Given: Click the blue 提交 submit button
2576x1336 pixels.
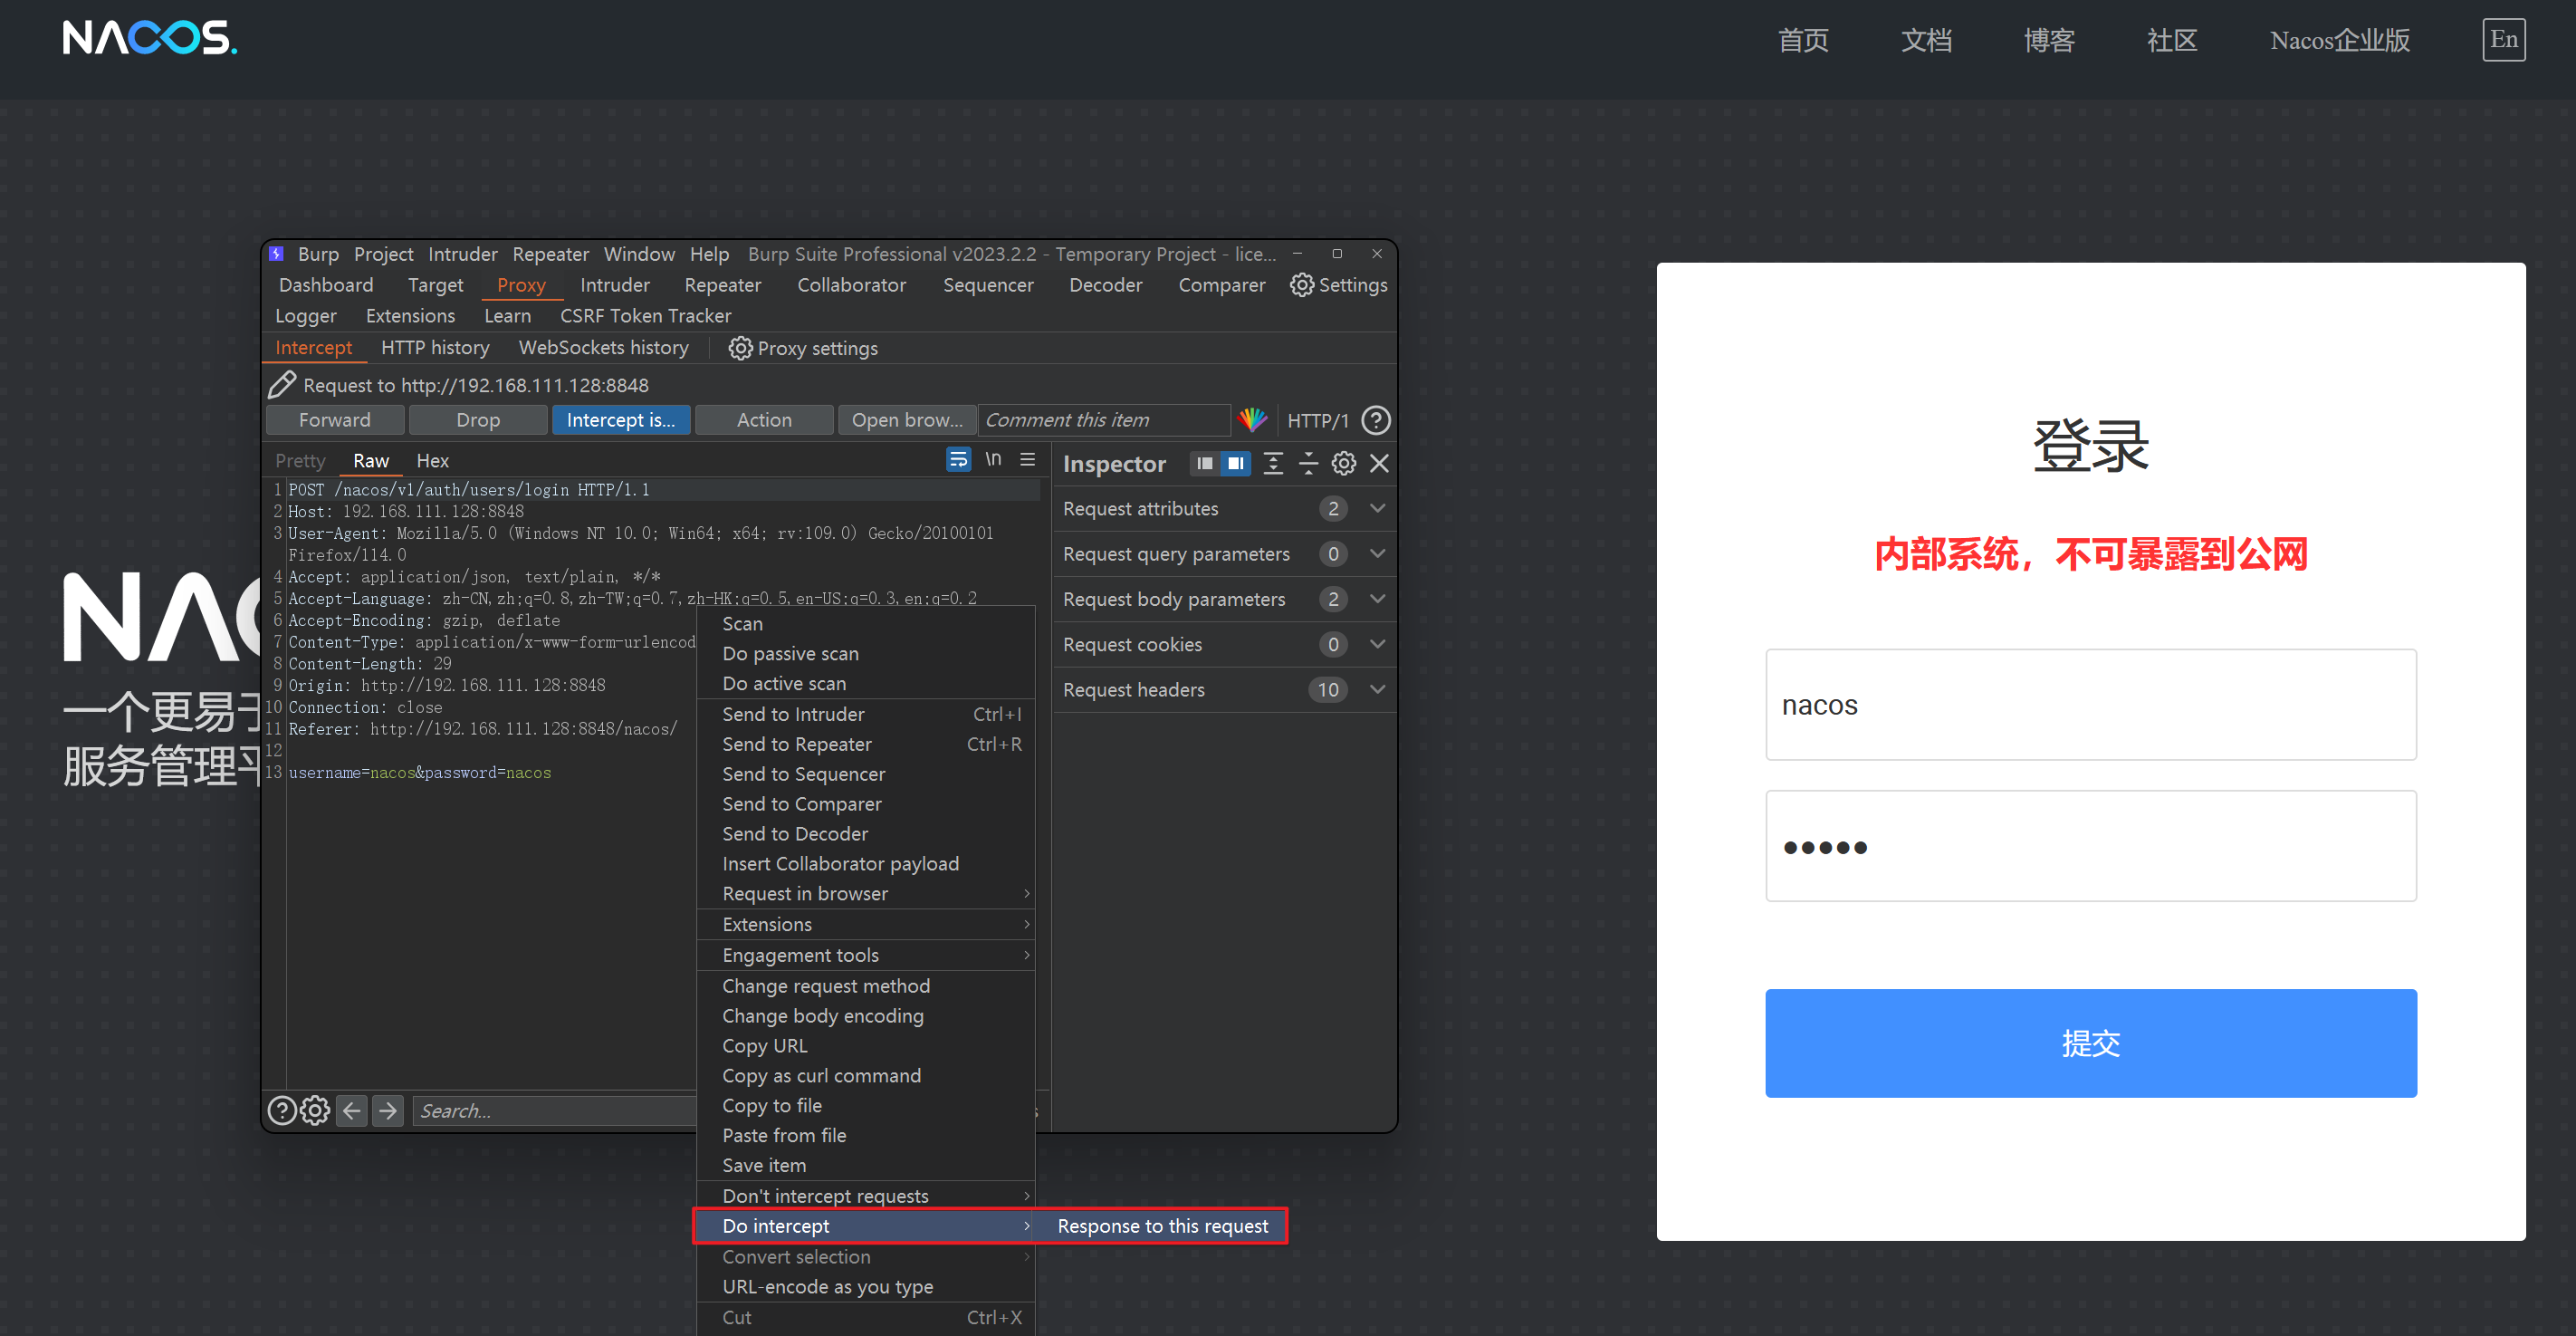Looking at the screenshot, I should click(2089, 1043).
